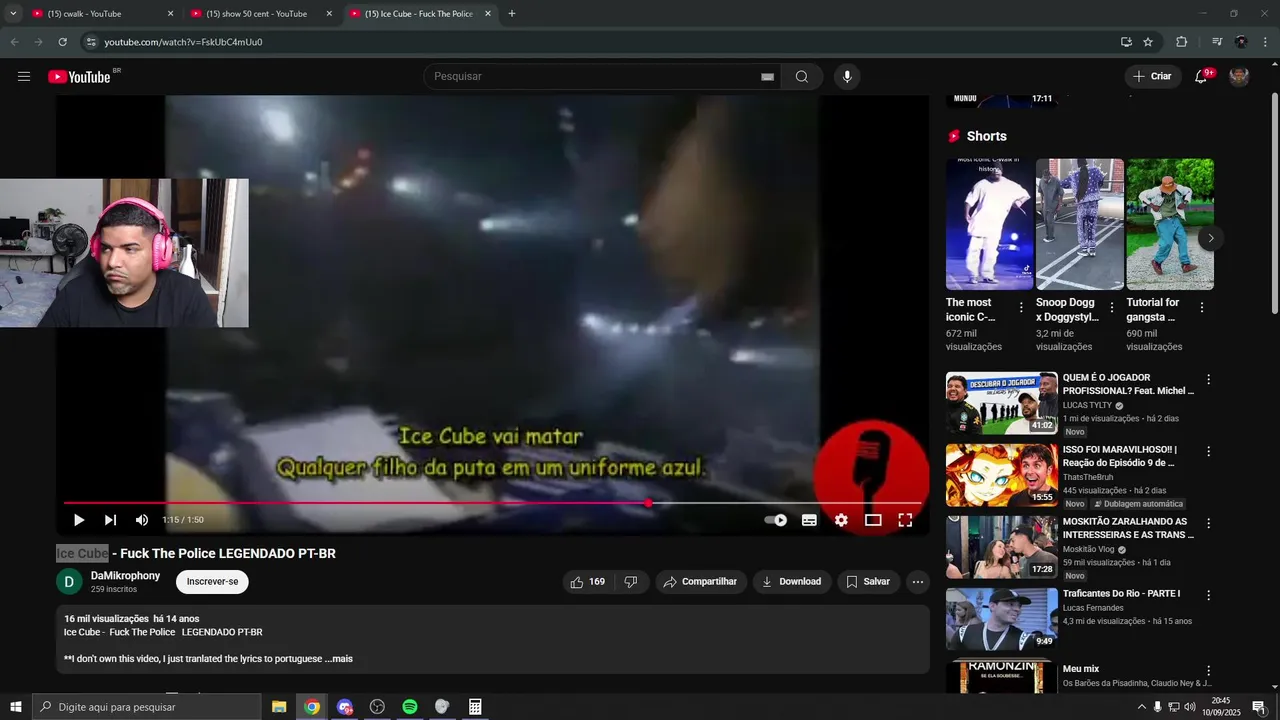The width and height of the screenshot is (1280, 720).
Task: Open File Explorer from the taskbar
Action: click(279, 707)
